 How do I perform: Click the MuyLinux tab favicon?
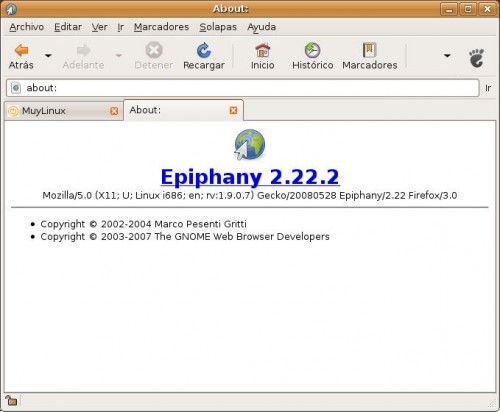pyautogui.click(x=13, y=111)
